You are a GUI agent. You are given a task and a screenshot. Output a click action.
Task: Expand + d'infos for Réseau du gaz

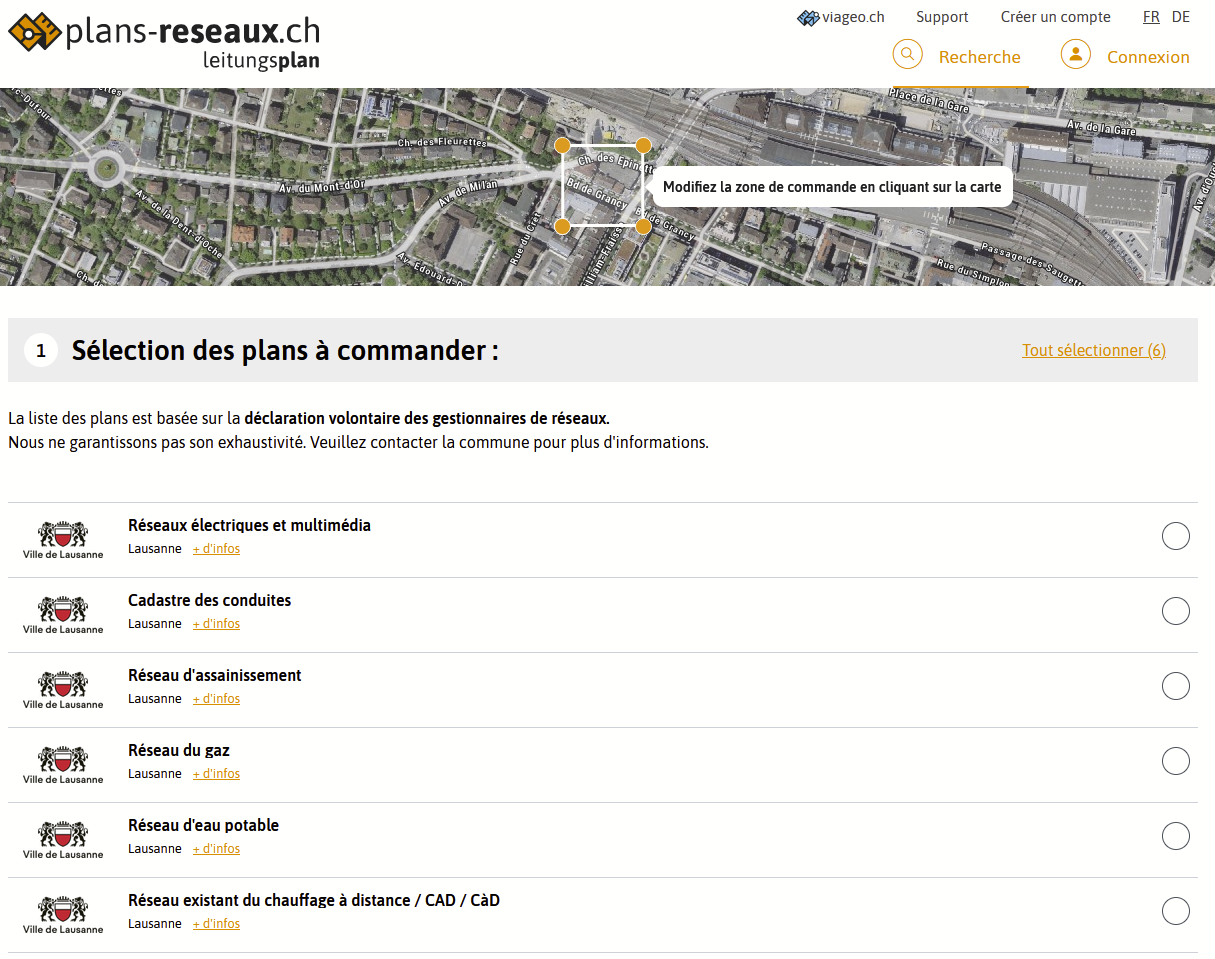click(216, 774)
